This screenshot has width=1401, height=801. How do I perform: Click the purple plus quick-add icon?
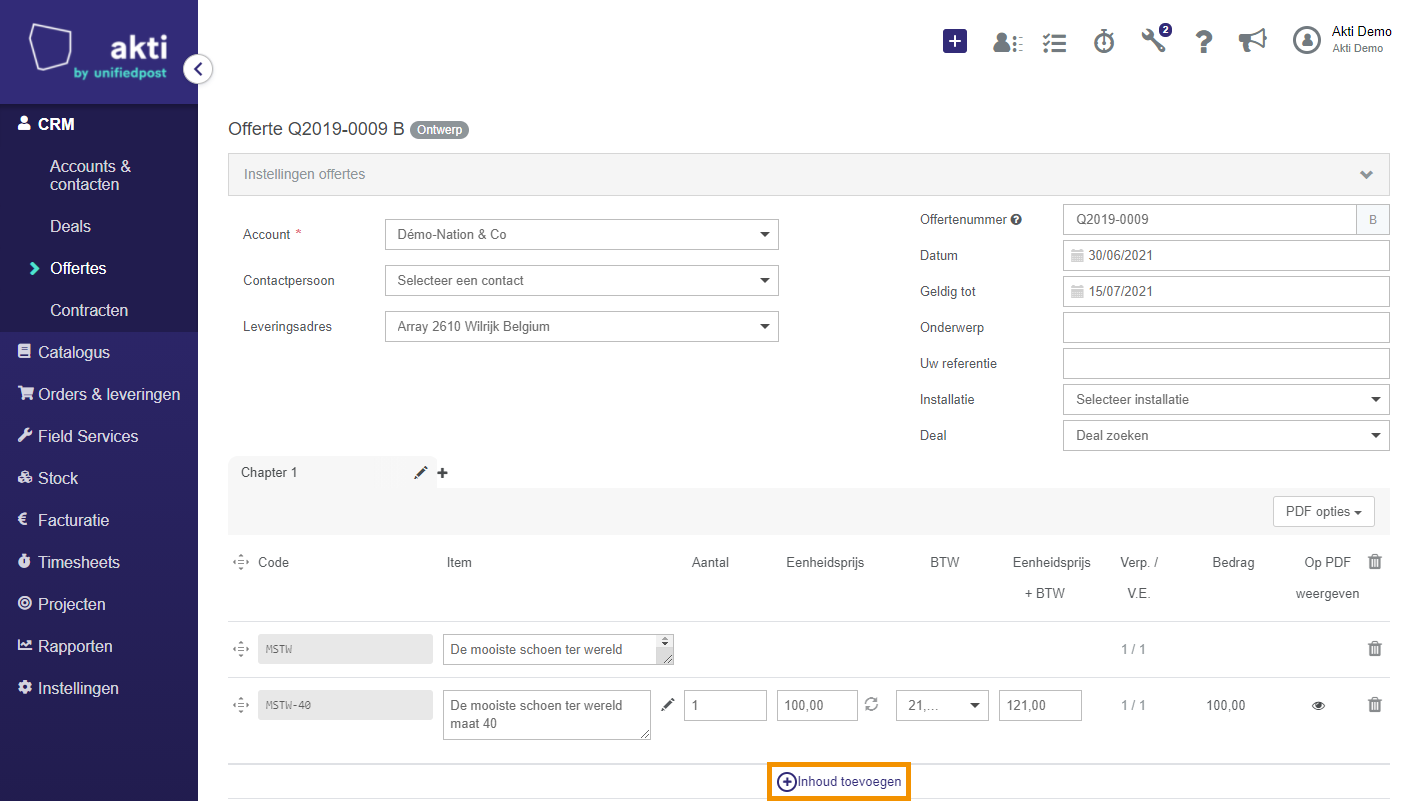point(955,41)
